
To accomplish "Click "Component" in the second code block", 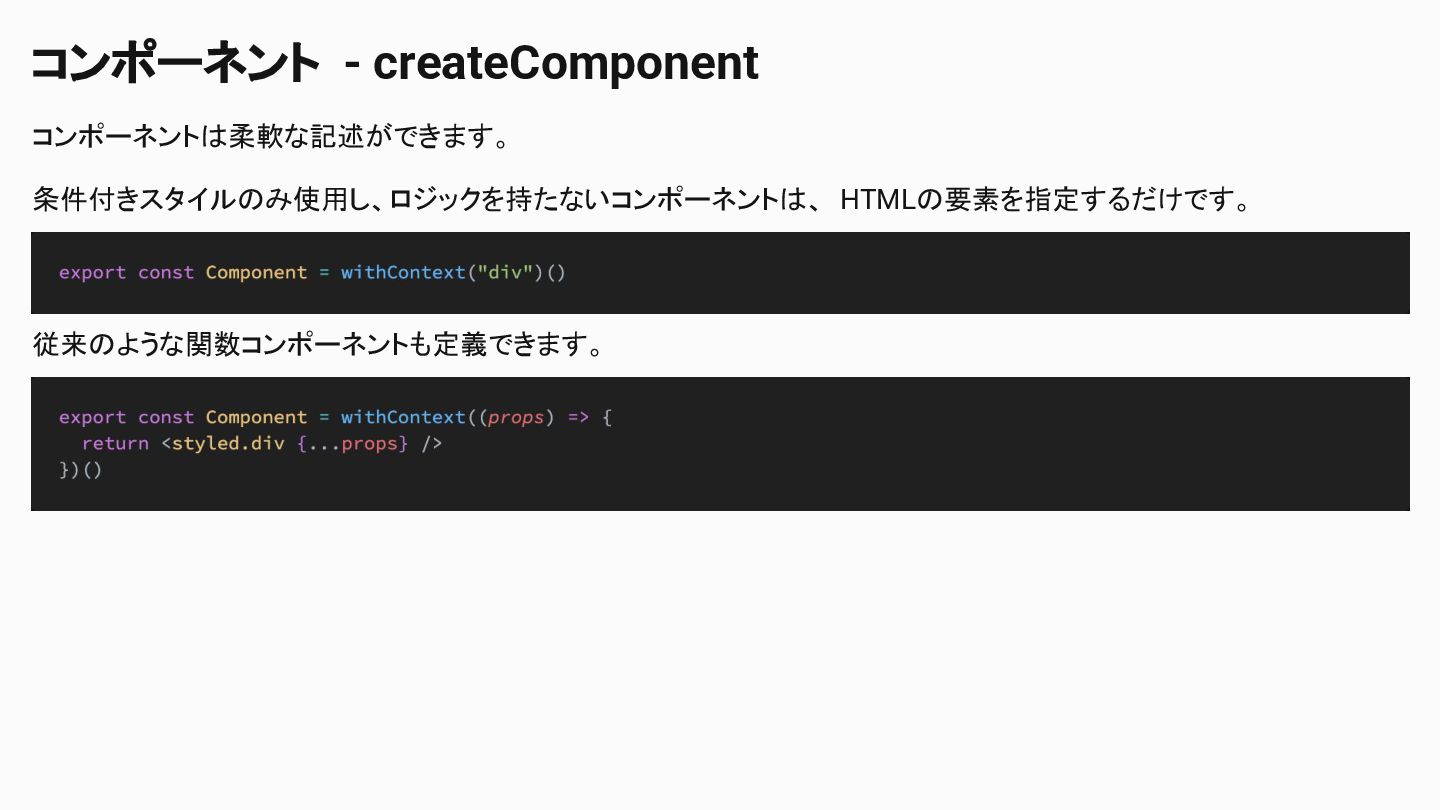I will 256,418.
